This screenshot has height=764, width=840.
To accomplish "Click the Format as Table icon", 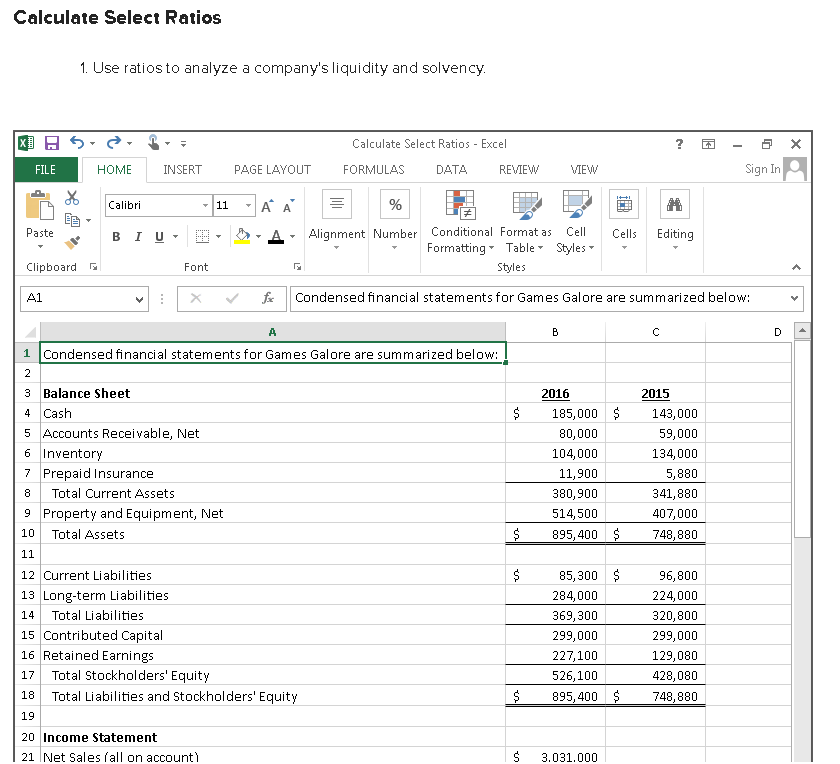I will coord(525,222).
